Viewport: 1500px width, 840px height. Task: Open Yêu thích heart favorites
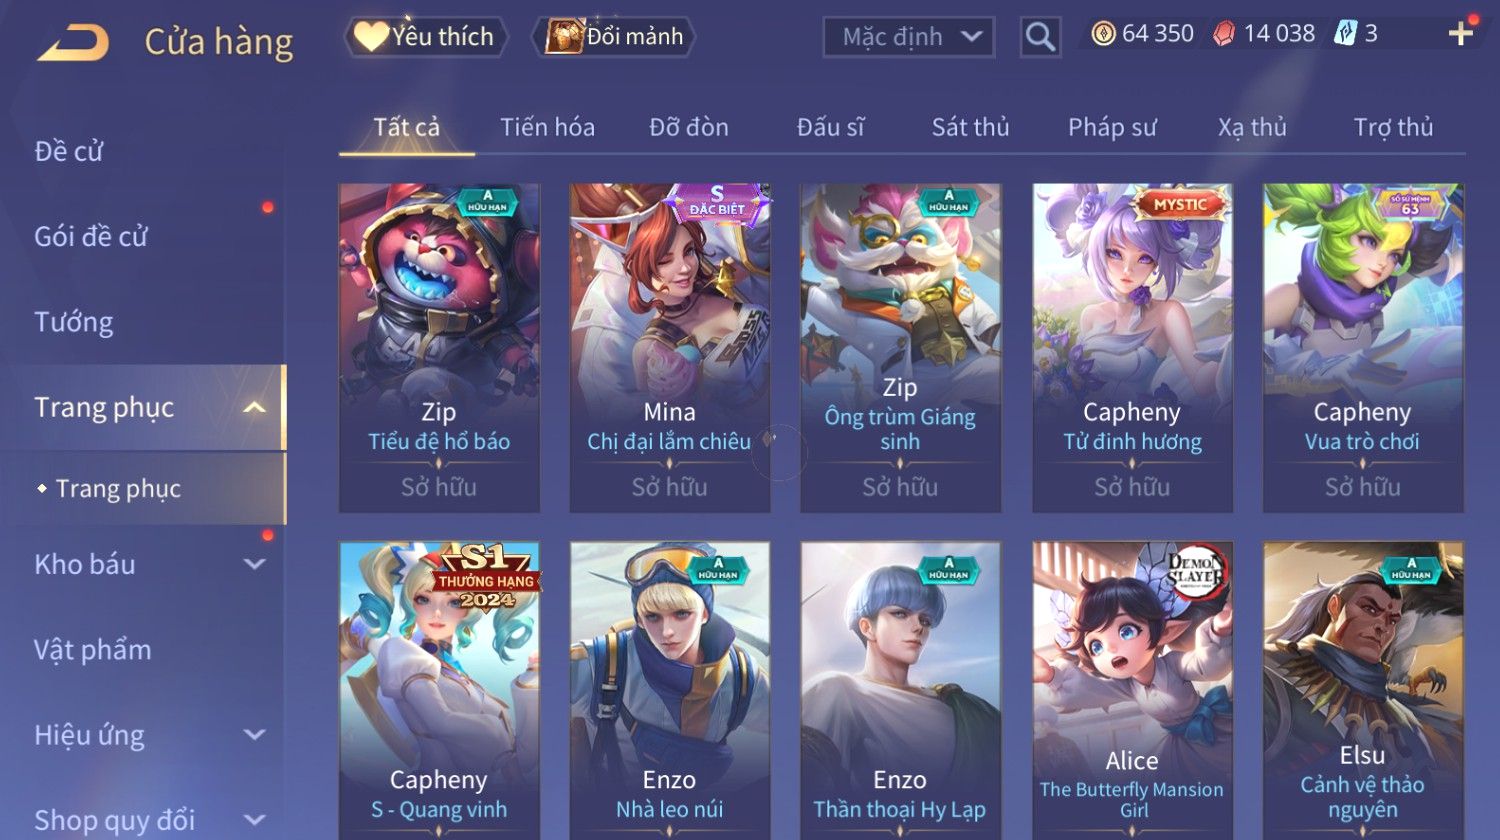pyautogui.click(x=426, y=37)
